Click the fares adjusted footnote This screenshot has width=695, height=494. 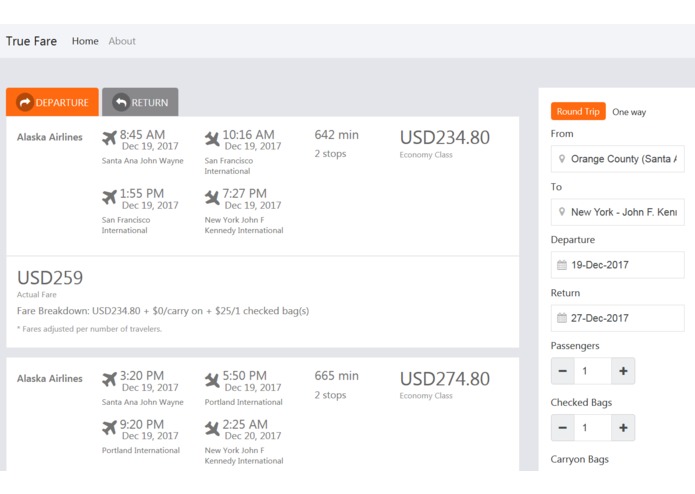(89, 329)
